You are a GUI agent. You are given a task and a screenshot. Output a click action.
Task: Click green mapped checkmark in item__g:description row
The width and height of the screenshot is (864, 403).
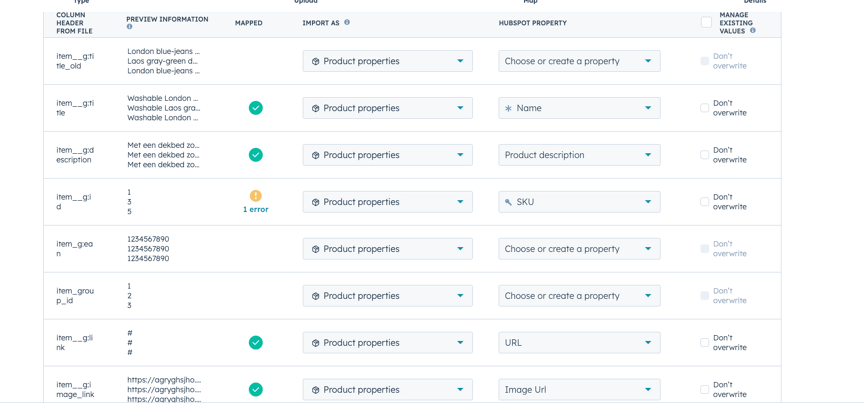255,155
